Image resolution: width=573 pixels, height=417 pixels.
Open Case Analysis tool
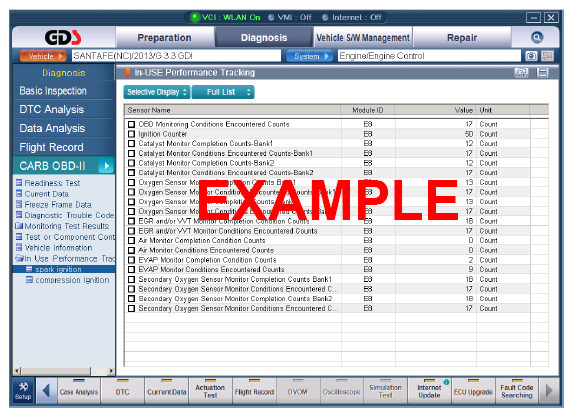click(79, 391)
